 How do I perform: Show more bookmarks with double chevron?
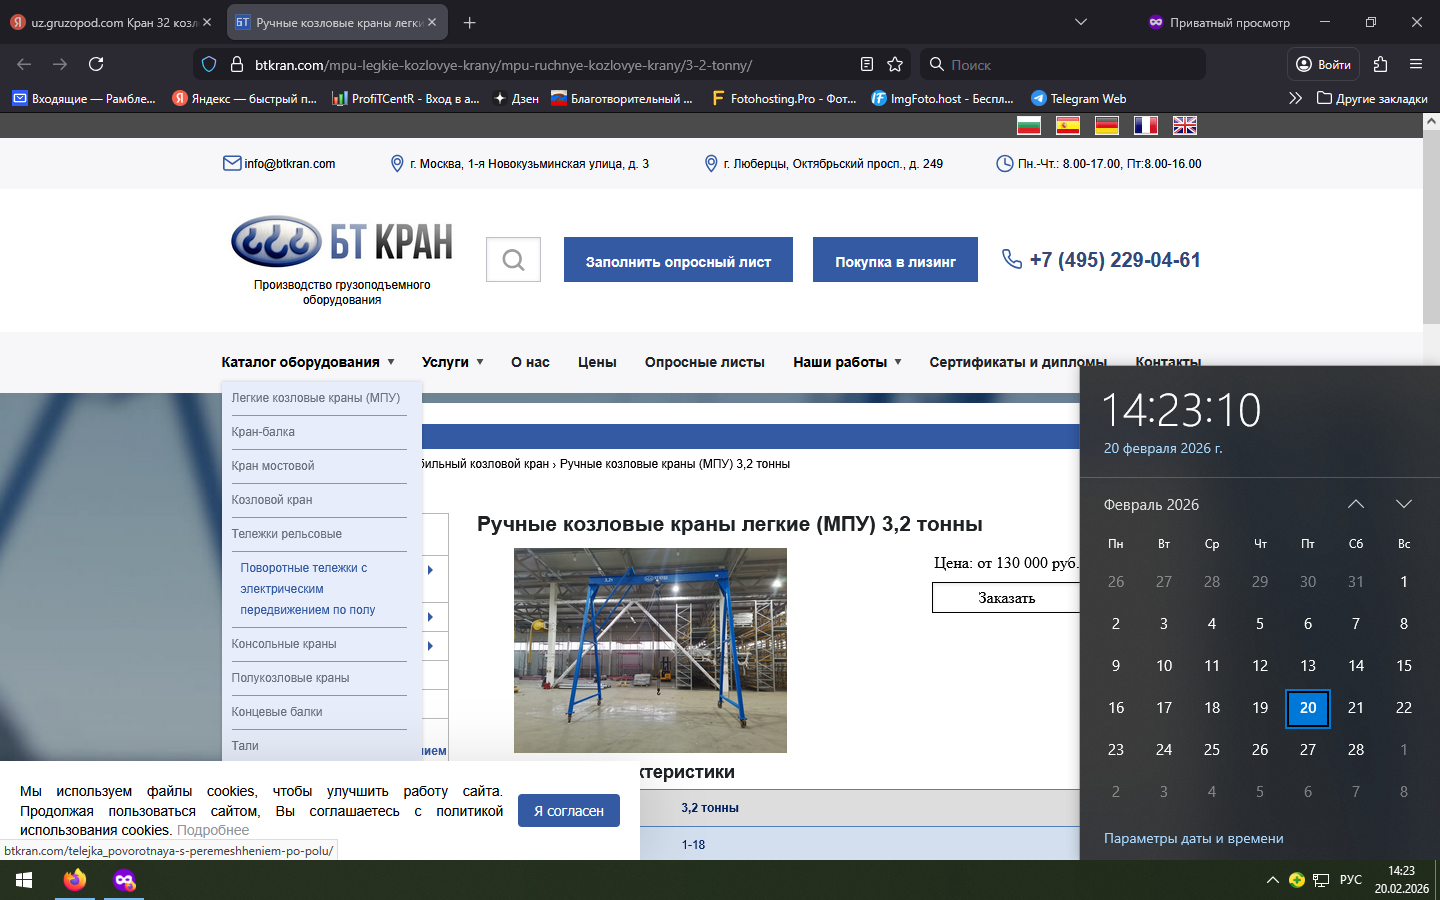pos(1295,98)
